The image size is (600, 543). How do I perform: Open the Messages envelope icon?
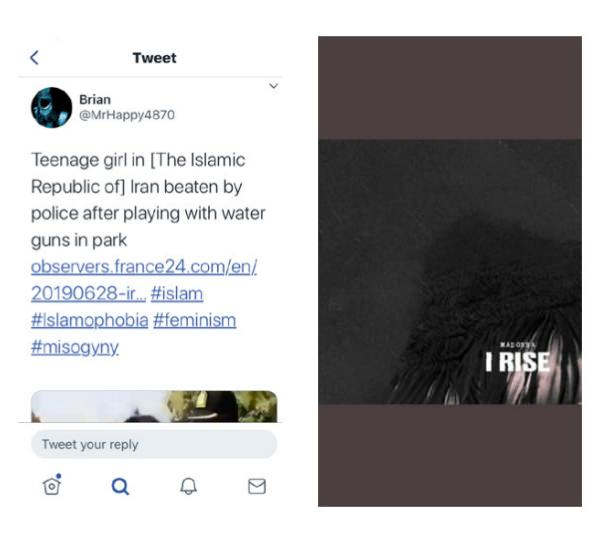coord(257,486)
